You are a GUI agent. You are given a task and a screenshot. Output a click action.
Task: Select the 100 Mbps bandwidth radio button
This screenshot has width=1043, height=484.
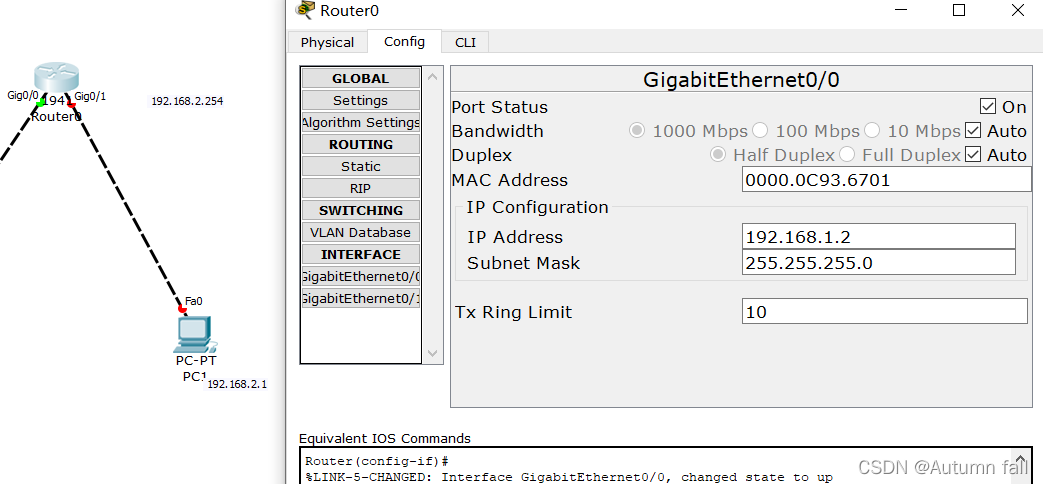(761, 131)
